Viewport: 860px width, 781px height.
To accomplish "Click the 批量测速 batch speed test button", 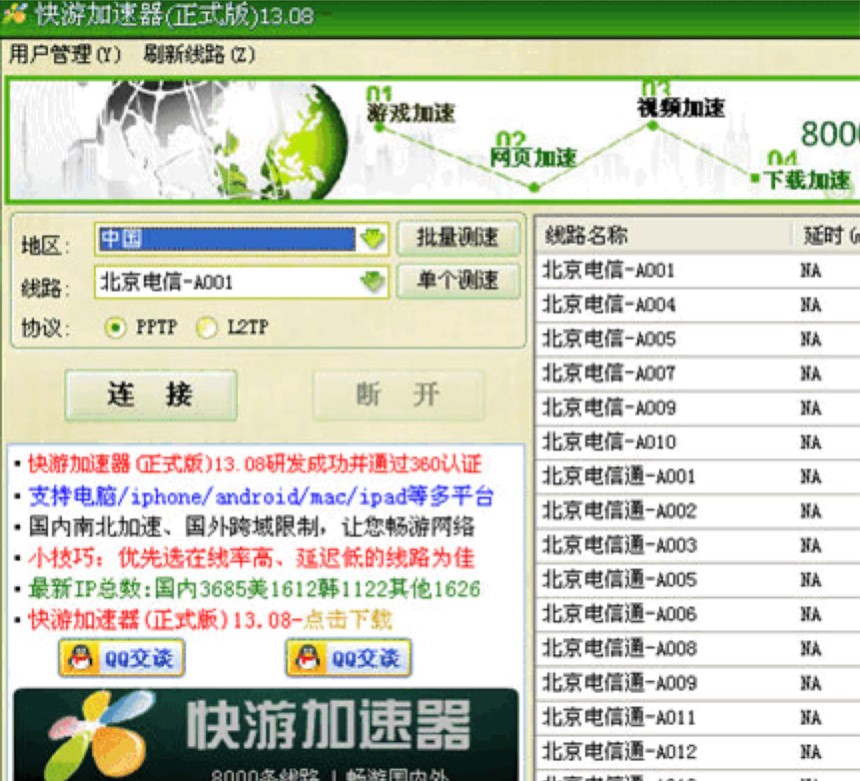I will [x=458, y=238].
